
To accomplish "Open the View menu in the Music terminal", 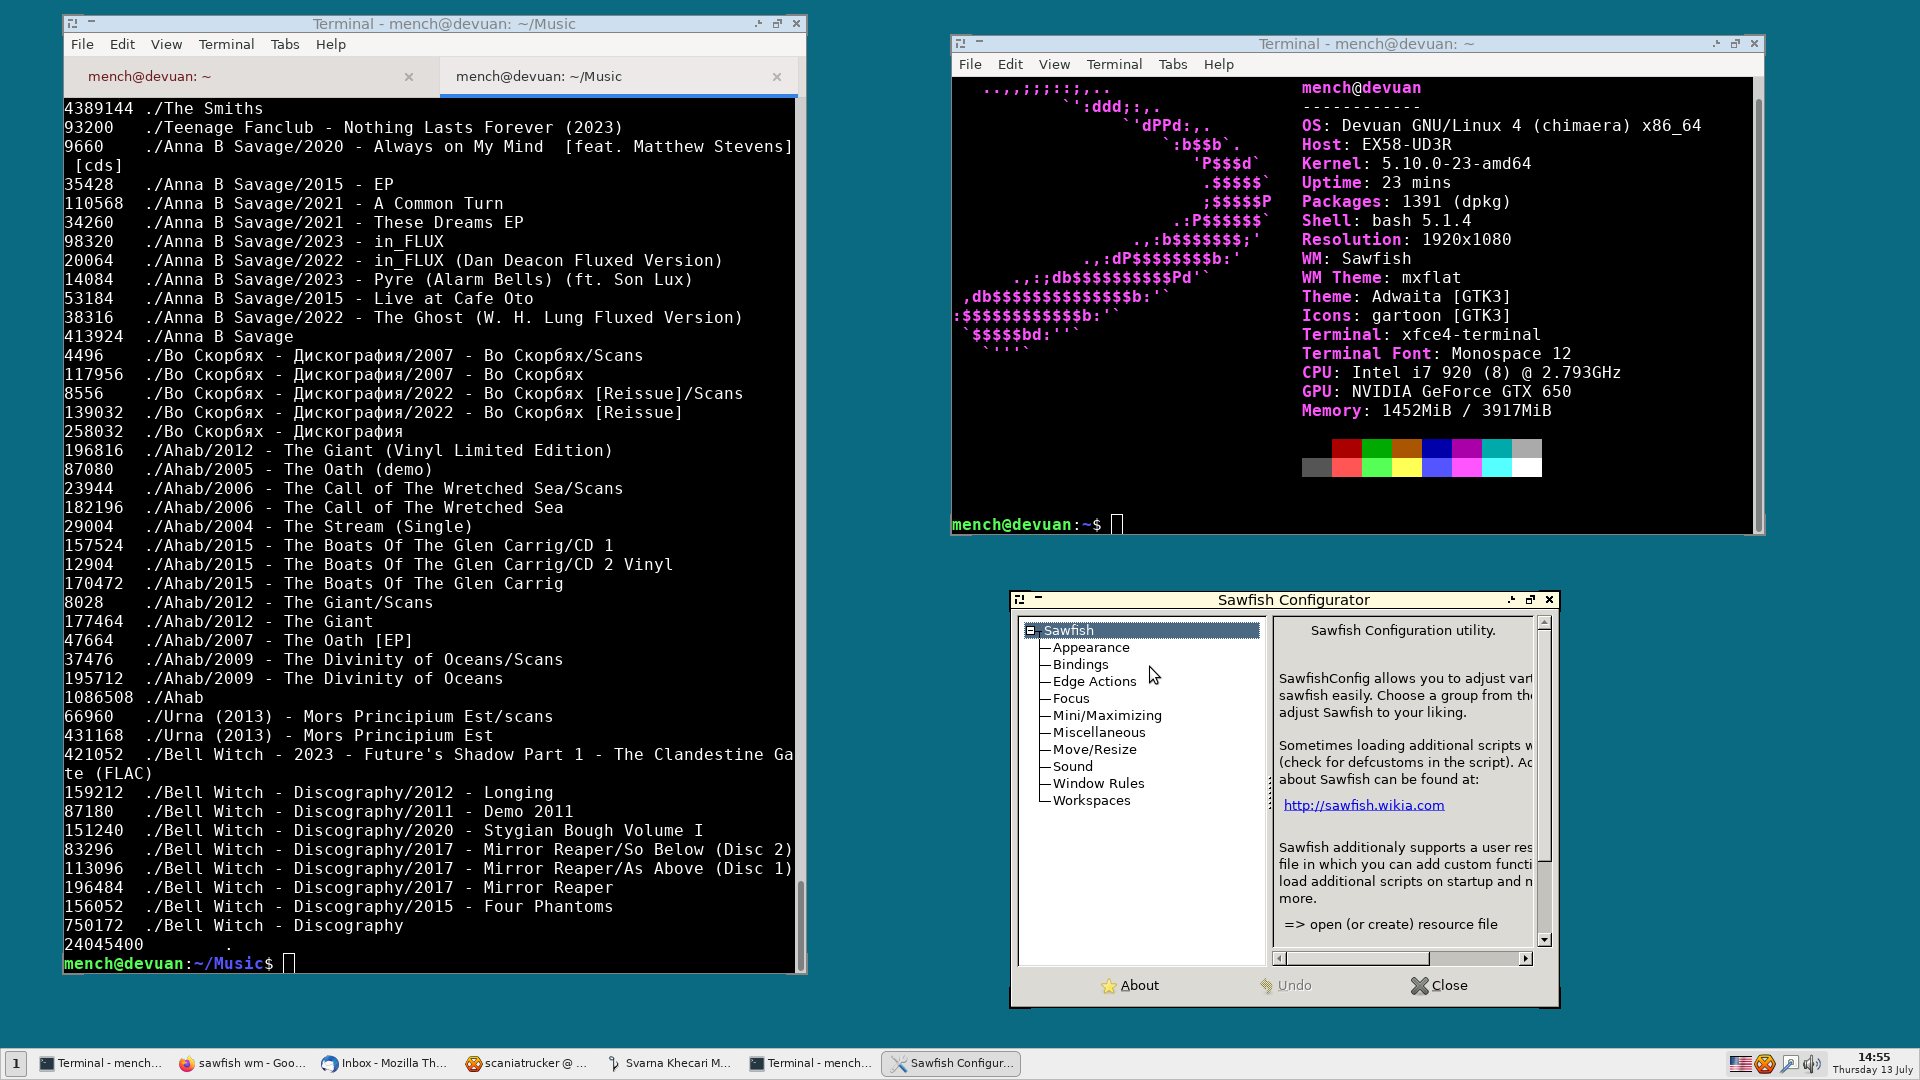I will (x=166, y=44).
